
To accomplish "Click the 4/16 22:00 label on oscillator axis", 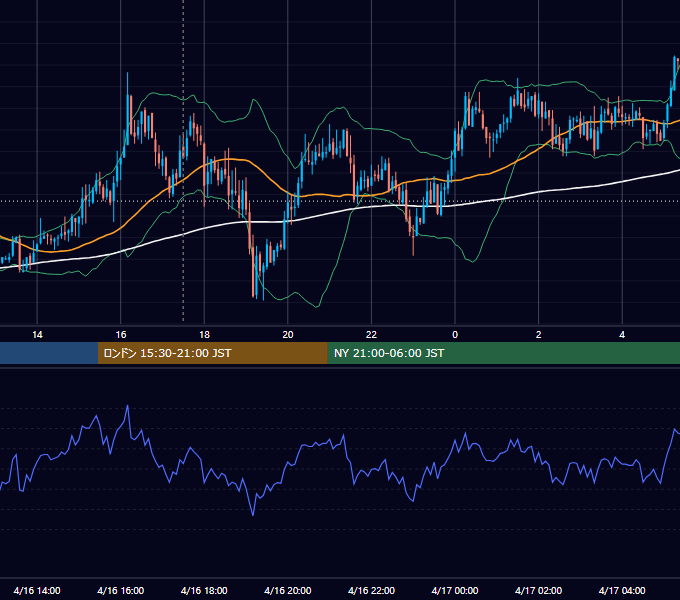I will click(371, 590).
